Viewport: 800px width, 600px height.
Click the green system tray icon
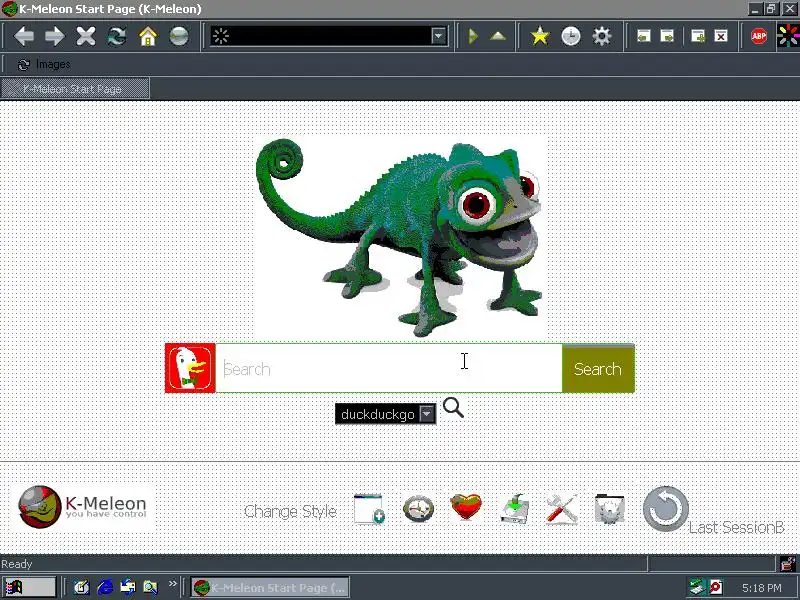coord(696,587)
